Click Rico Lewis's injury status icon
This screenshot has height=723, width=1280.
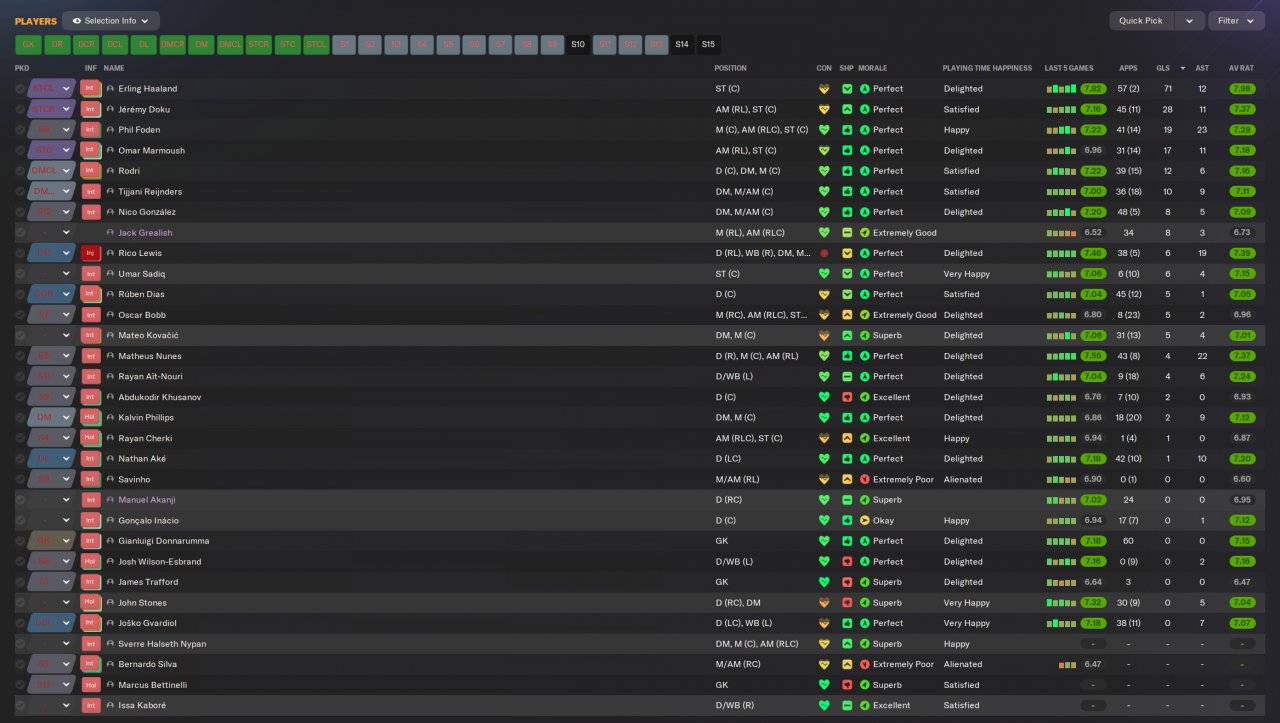pyautogui.click(x=90, y=253)
